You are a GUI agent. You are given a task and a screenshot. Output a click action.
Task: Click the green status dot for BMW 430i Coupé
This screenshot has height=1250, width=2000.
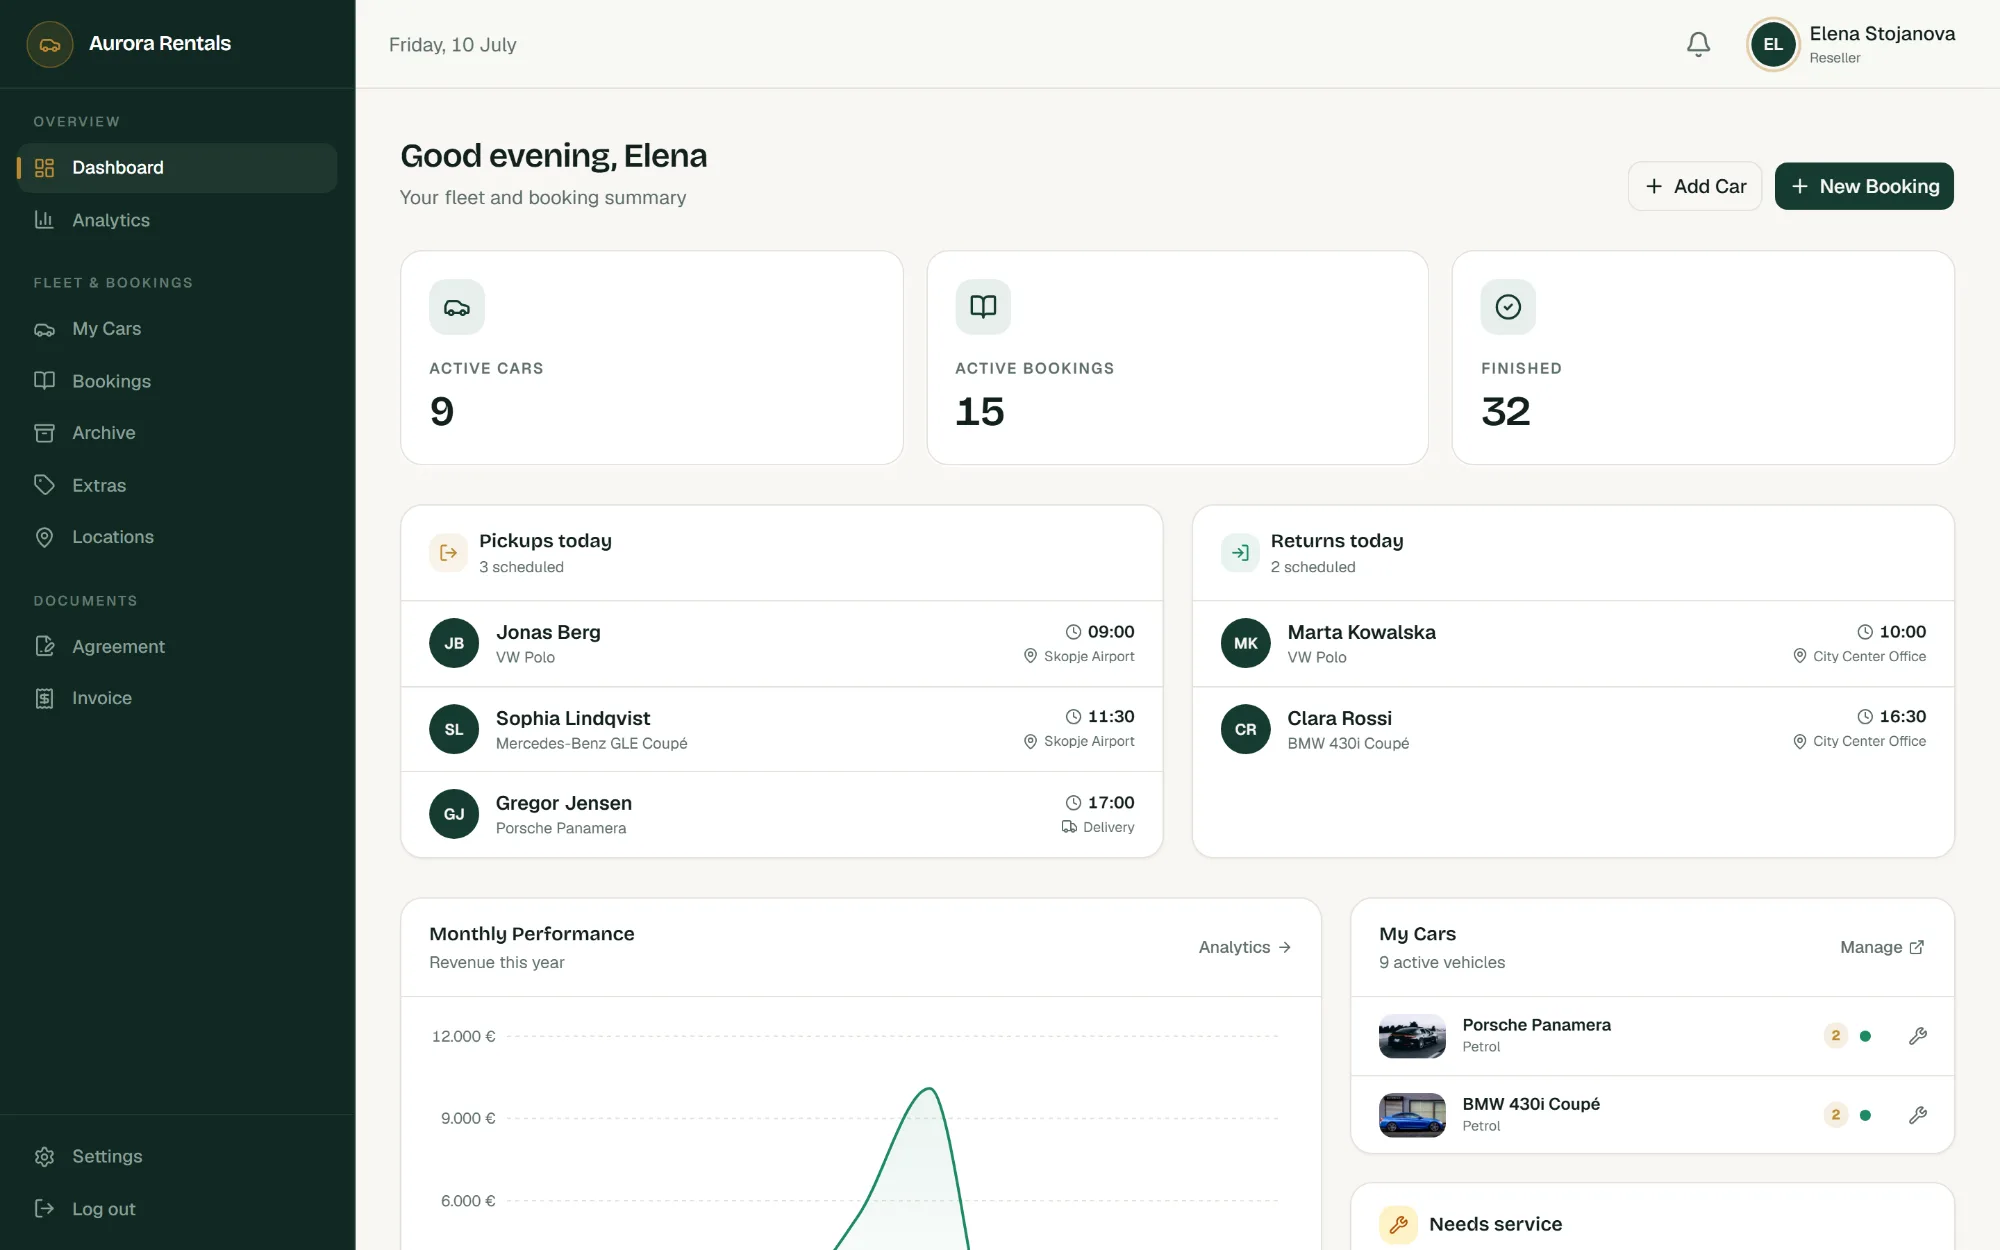[x=1865, y=1115]
